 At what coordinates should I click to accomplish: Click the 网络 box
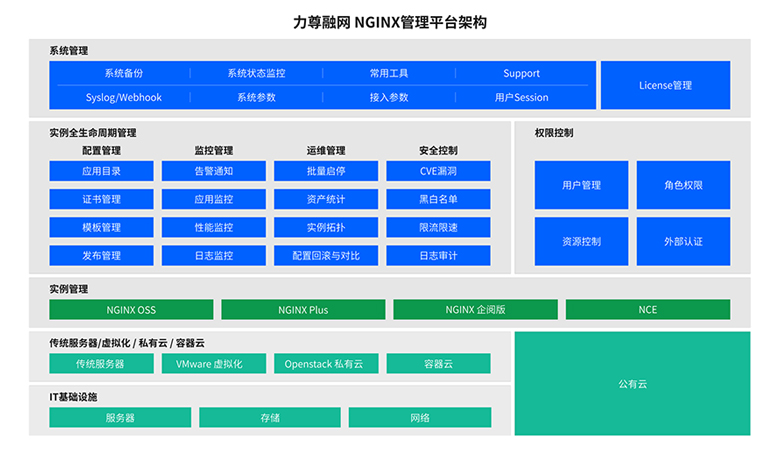[x=420, y=417]
